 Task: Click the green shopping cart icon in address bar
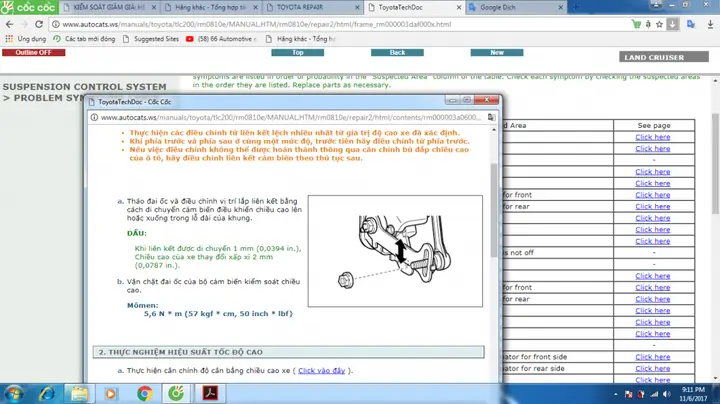coord(636,24)
